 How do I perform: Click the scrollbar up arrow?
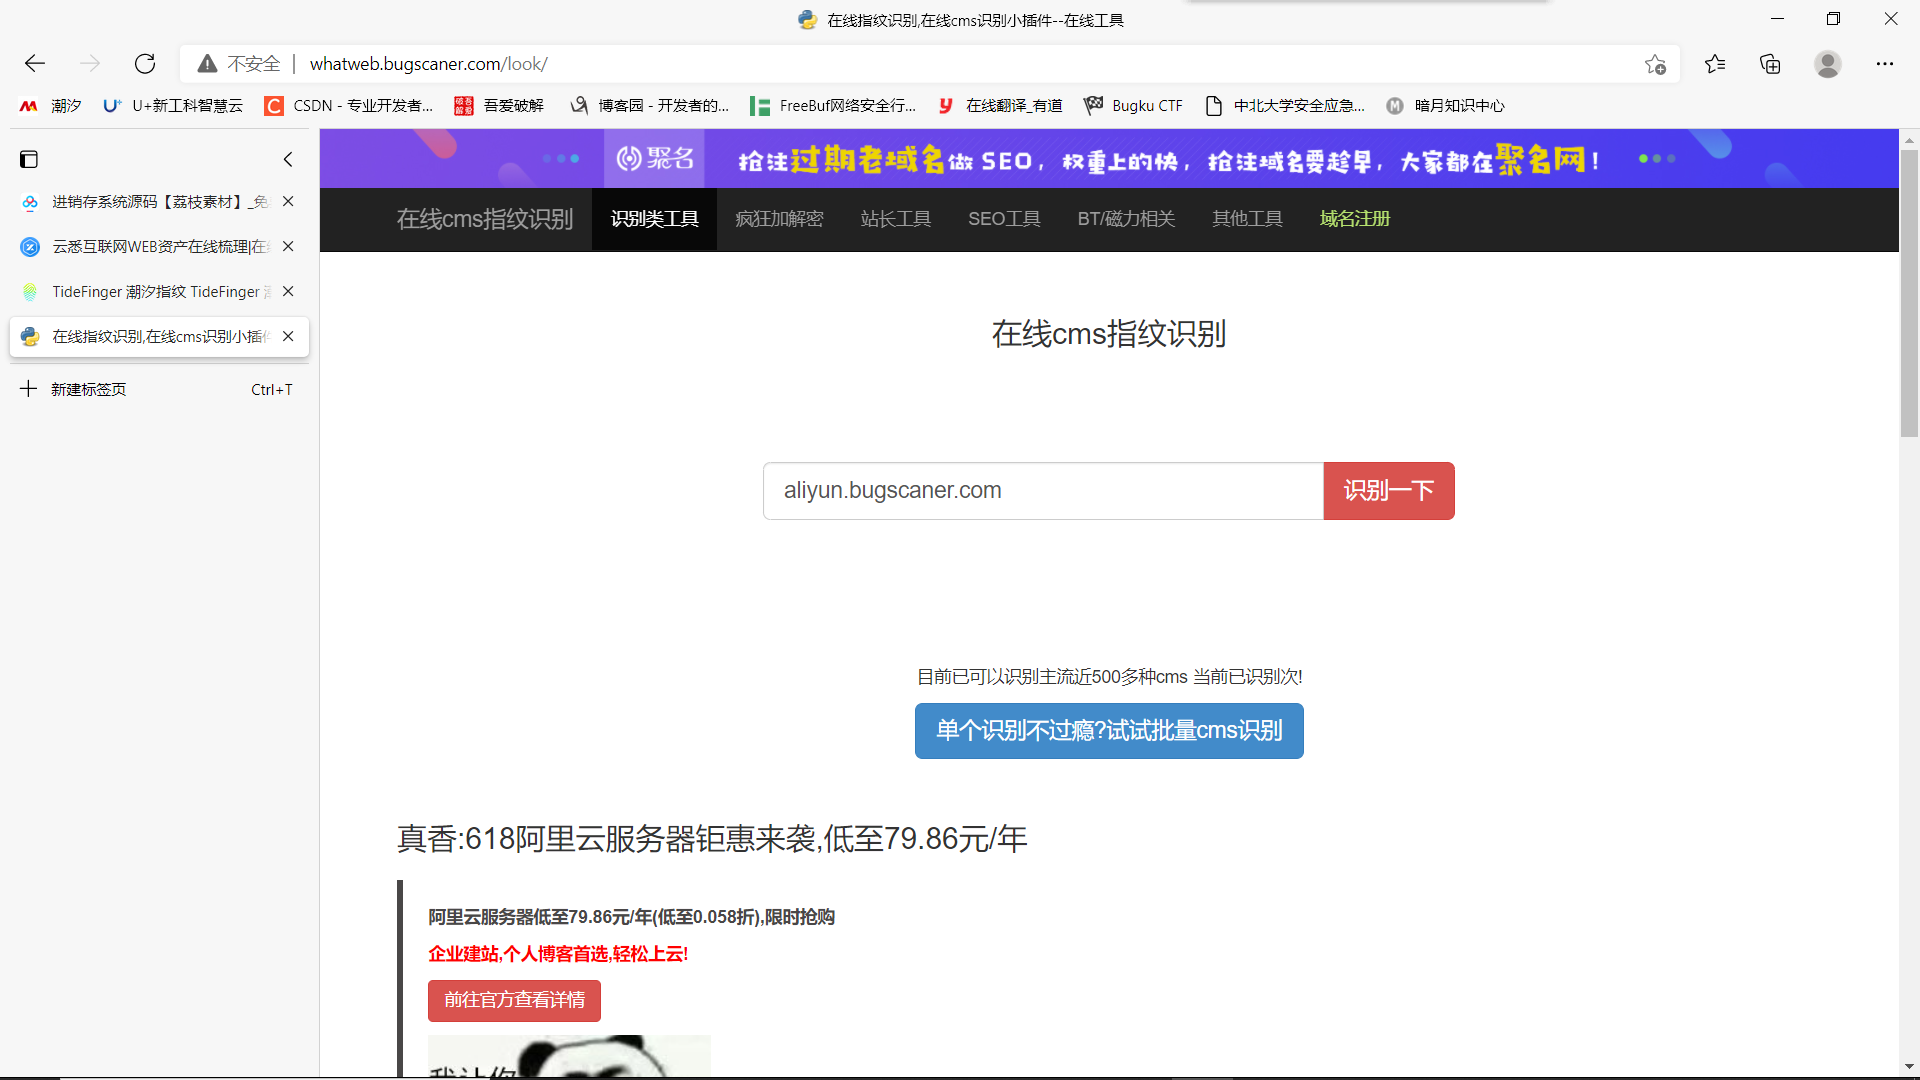point(1909,139)
